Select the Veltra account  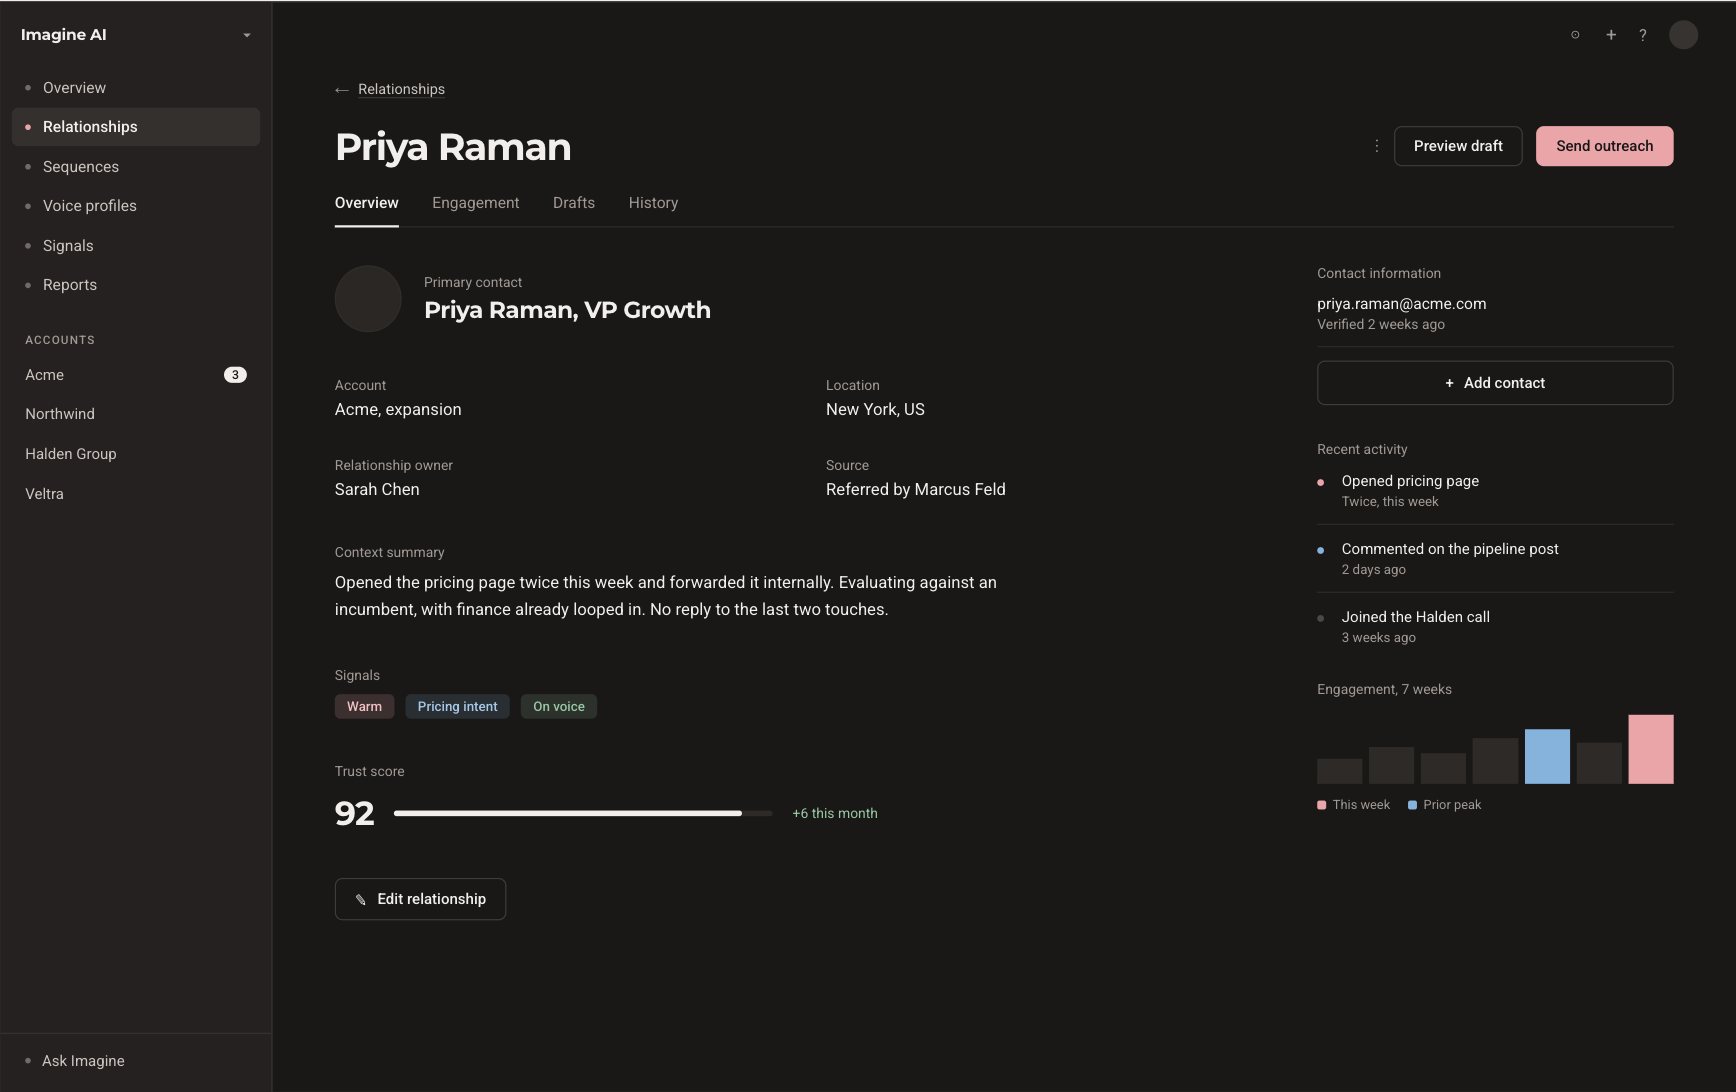coord(136,494)
